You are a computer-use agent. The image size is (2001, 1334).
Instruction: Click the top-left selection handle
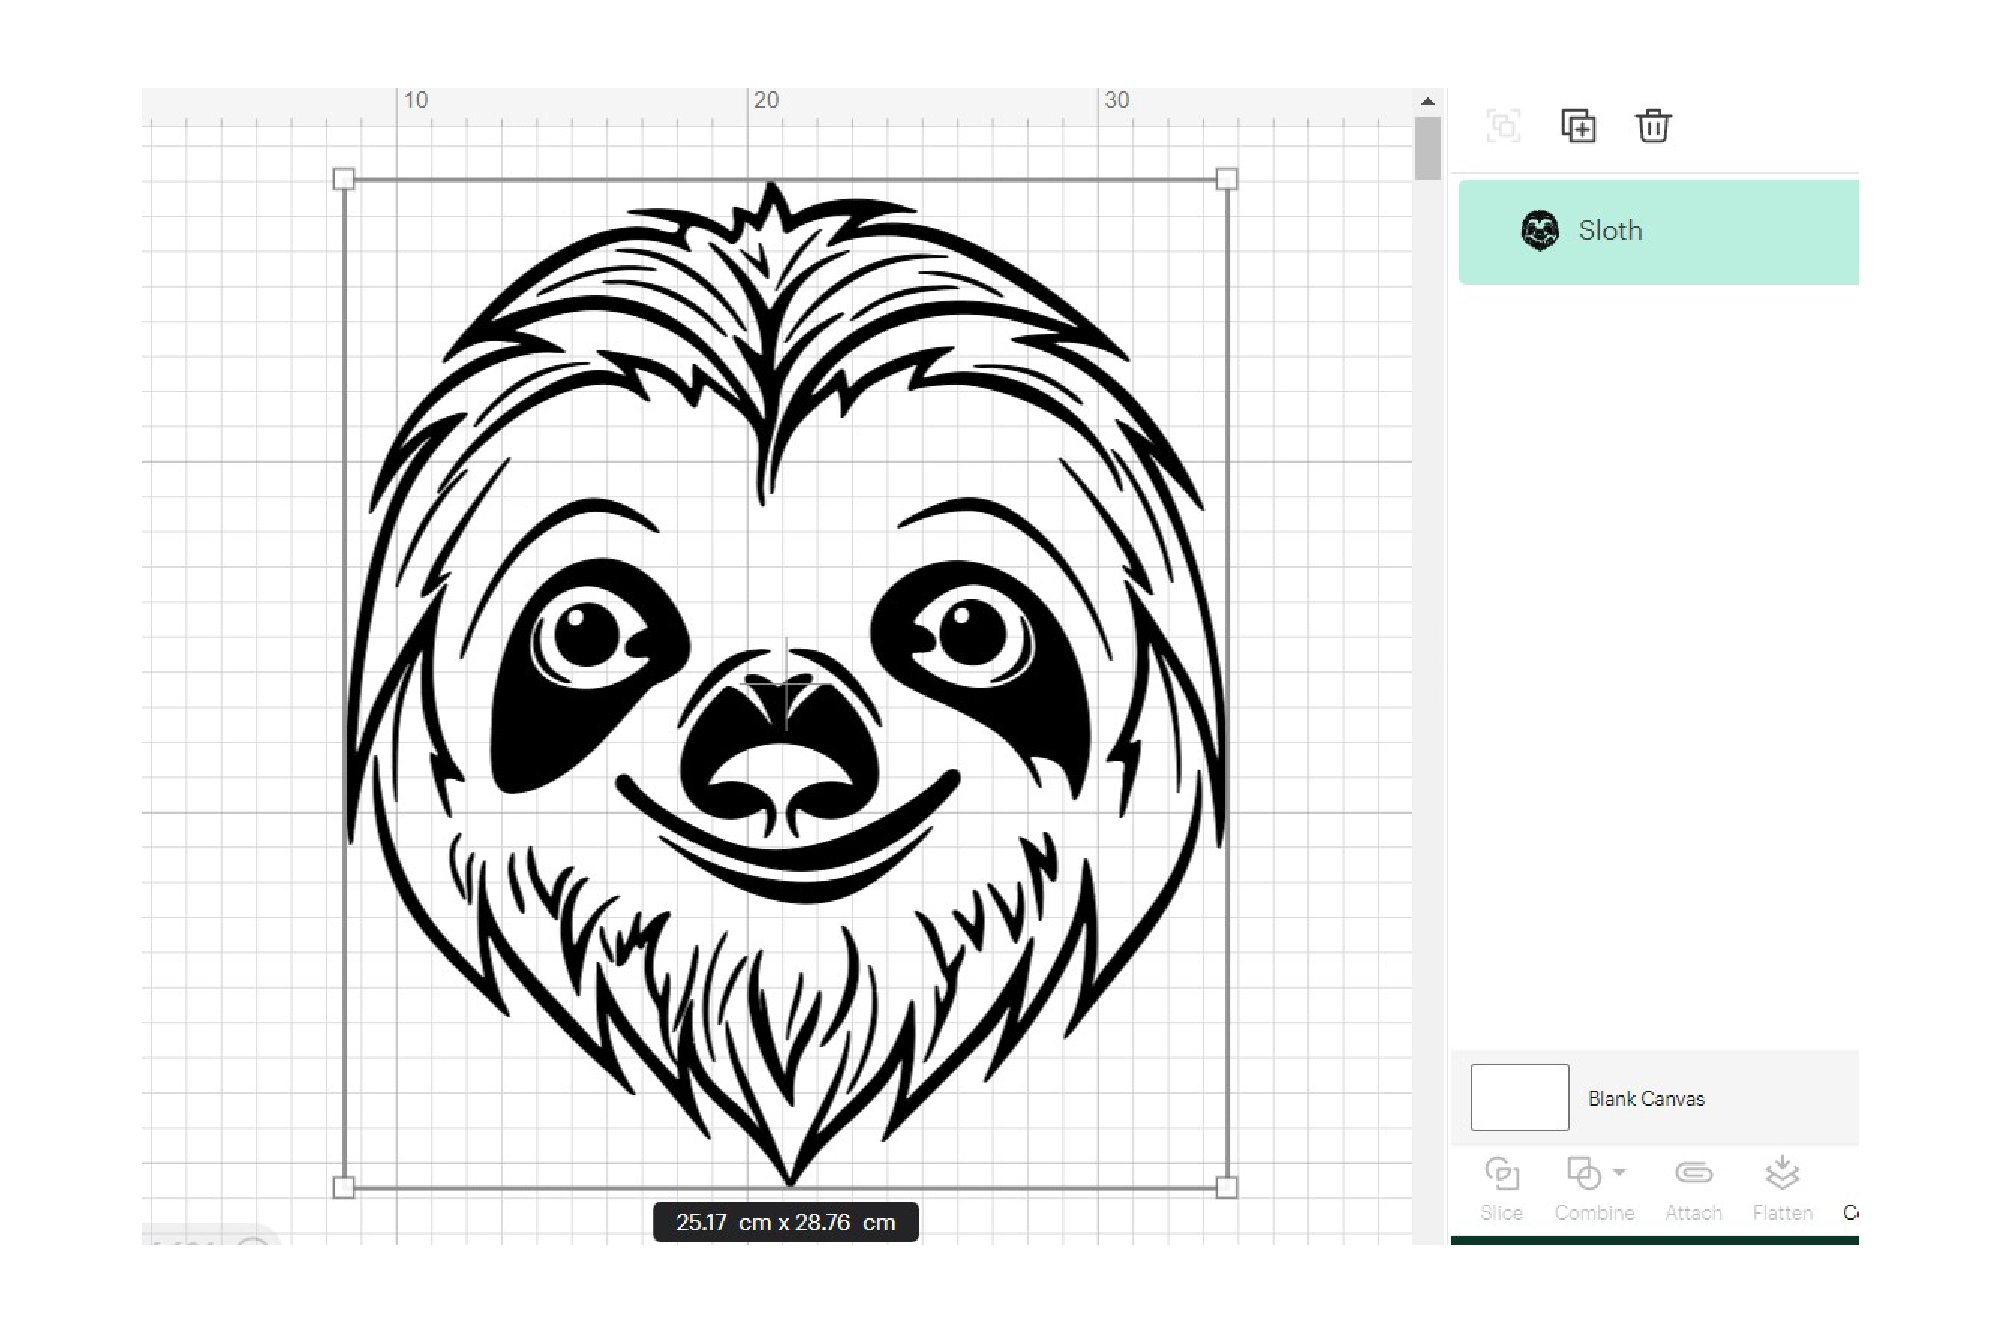(343, 179)
